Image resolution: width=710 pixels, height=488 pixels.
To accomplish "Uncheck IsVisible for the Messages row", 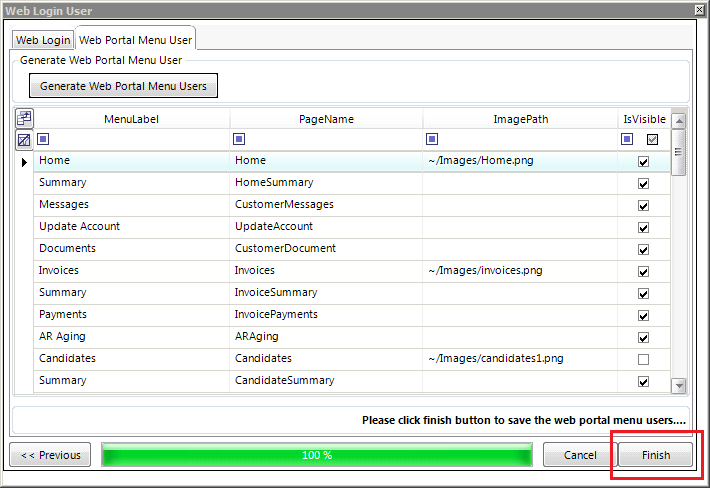I will [x=643, y=206].
